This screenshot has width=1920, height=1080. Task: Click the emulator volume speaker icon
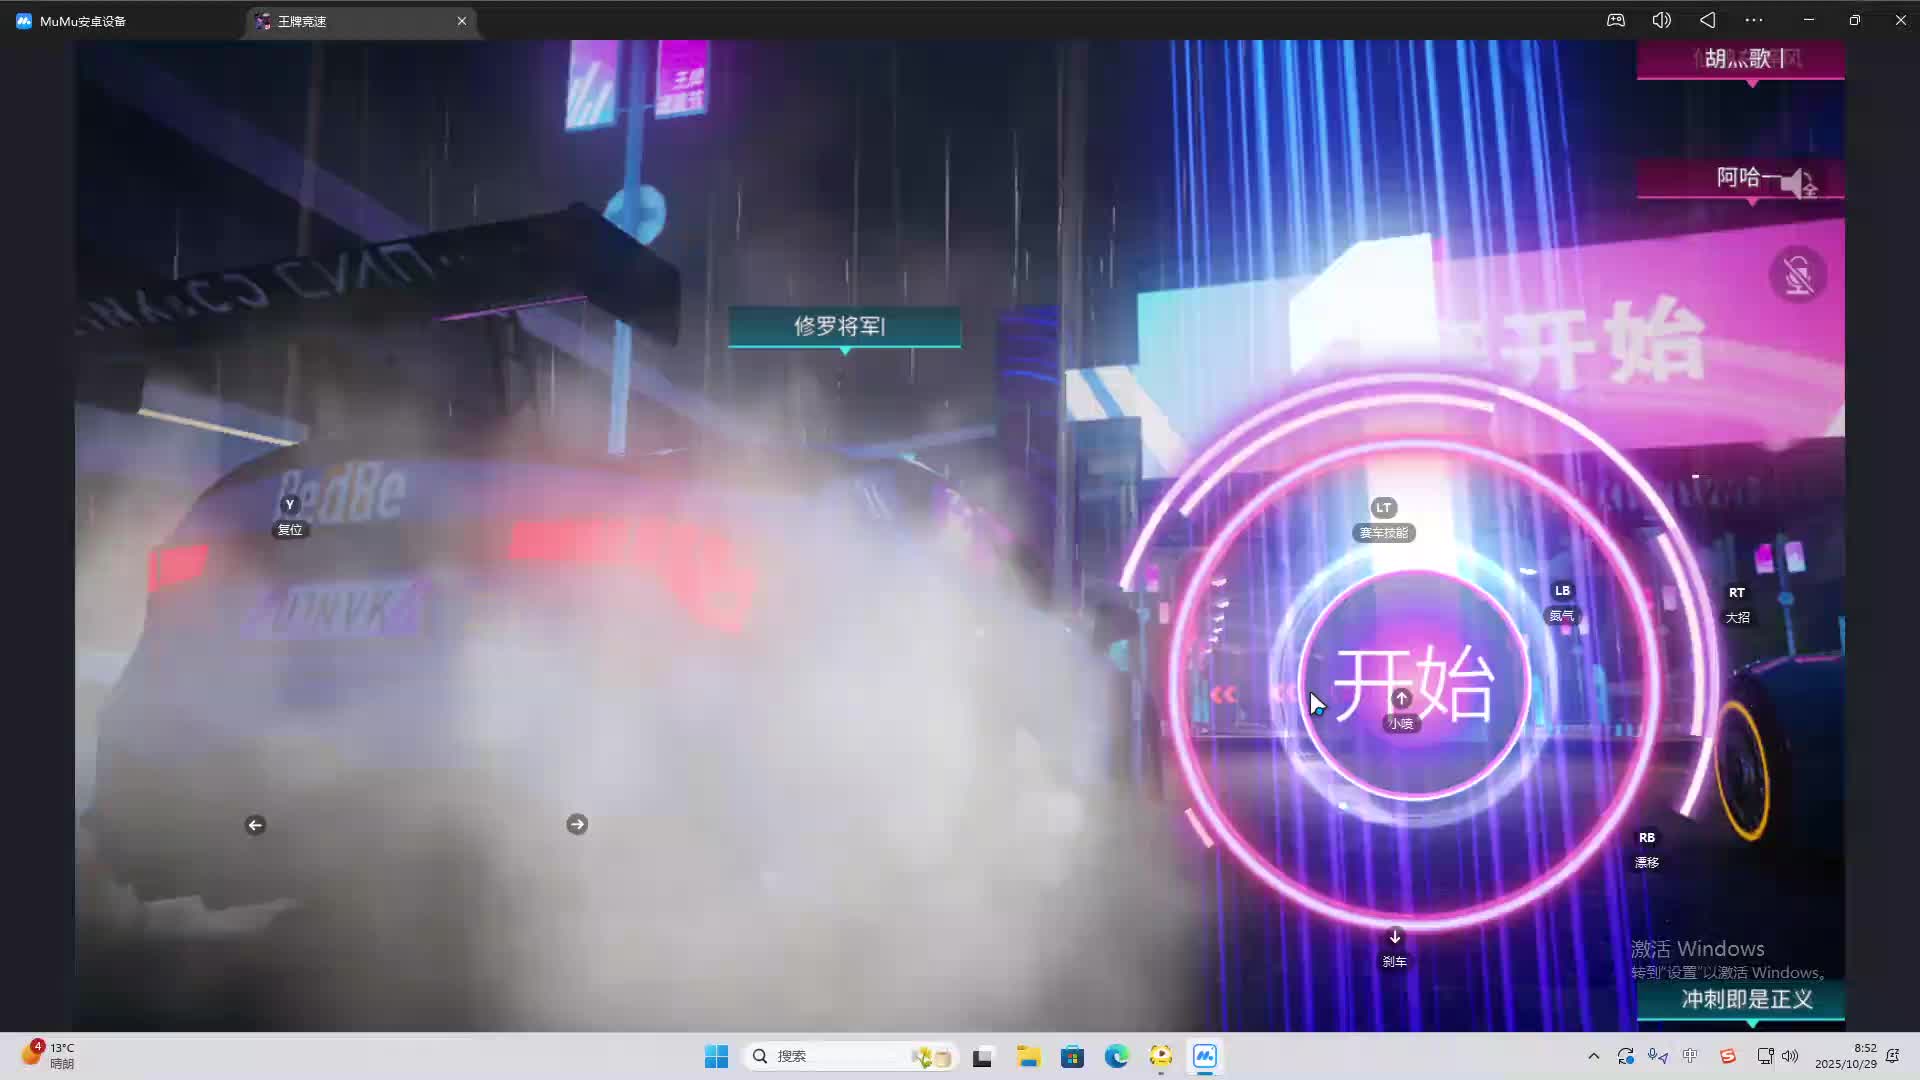point(1661,20)
